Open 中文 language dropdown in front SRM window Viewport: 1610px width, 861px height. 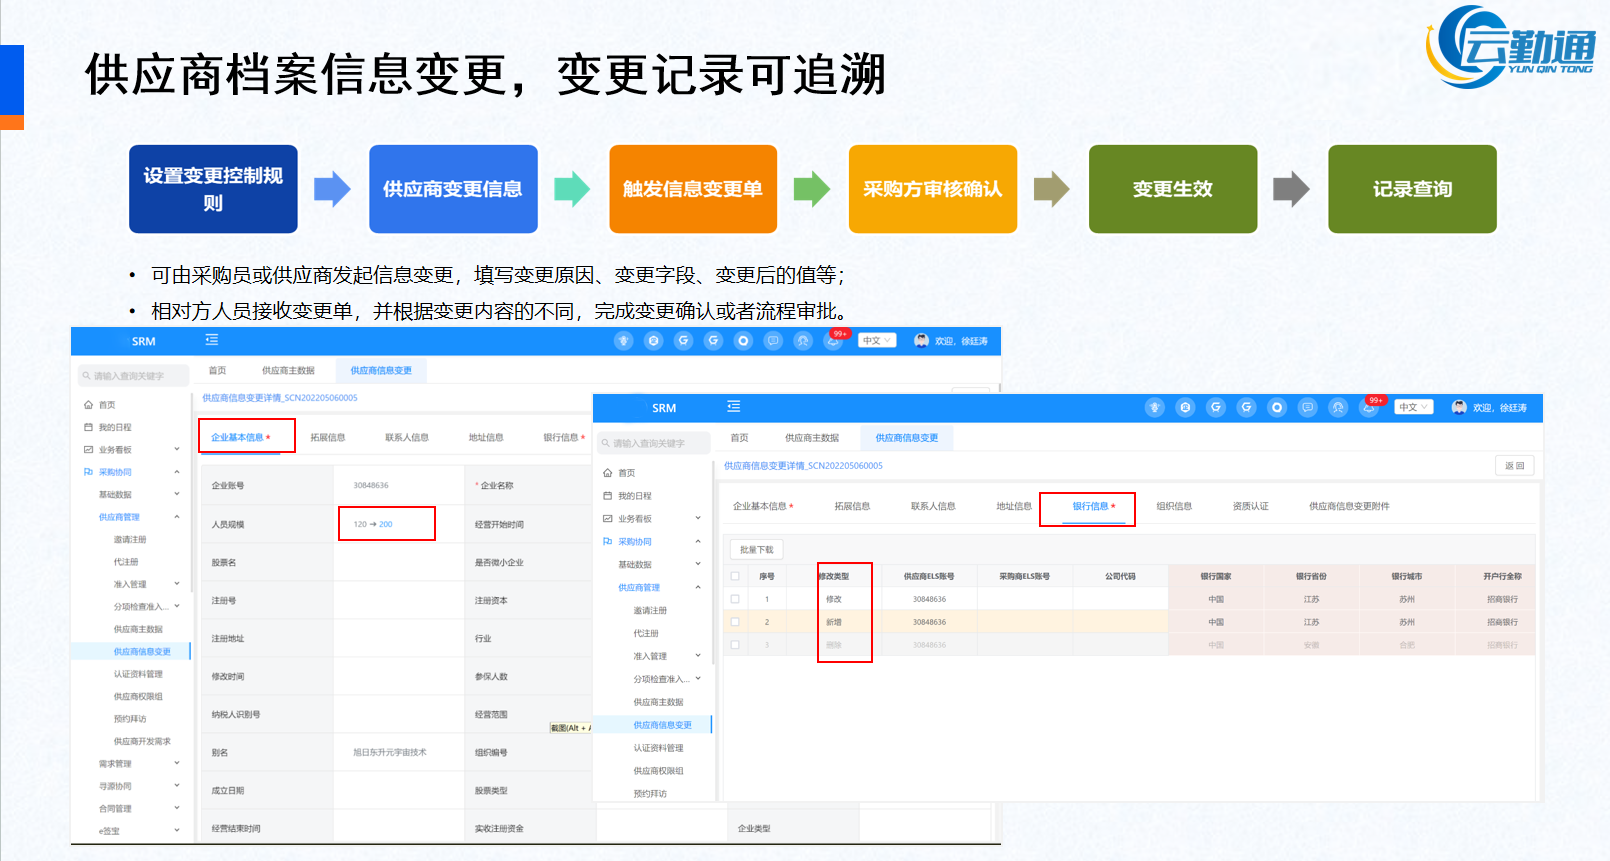point(1414,407)
